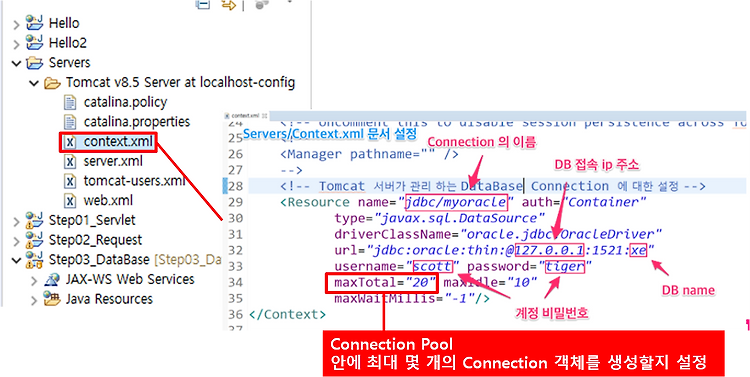The height and width of the screenshot is (377, 750).
Task: Select Step03_DataBase project label
Action: pyautogui.click(x=99, y=260)
